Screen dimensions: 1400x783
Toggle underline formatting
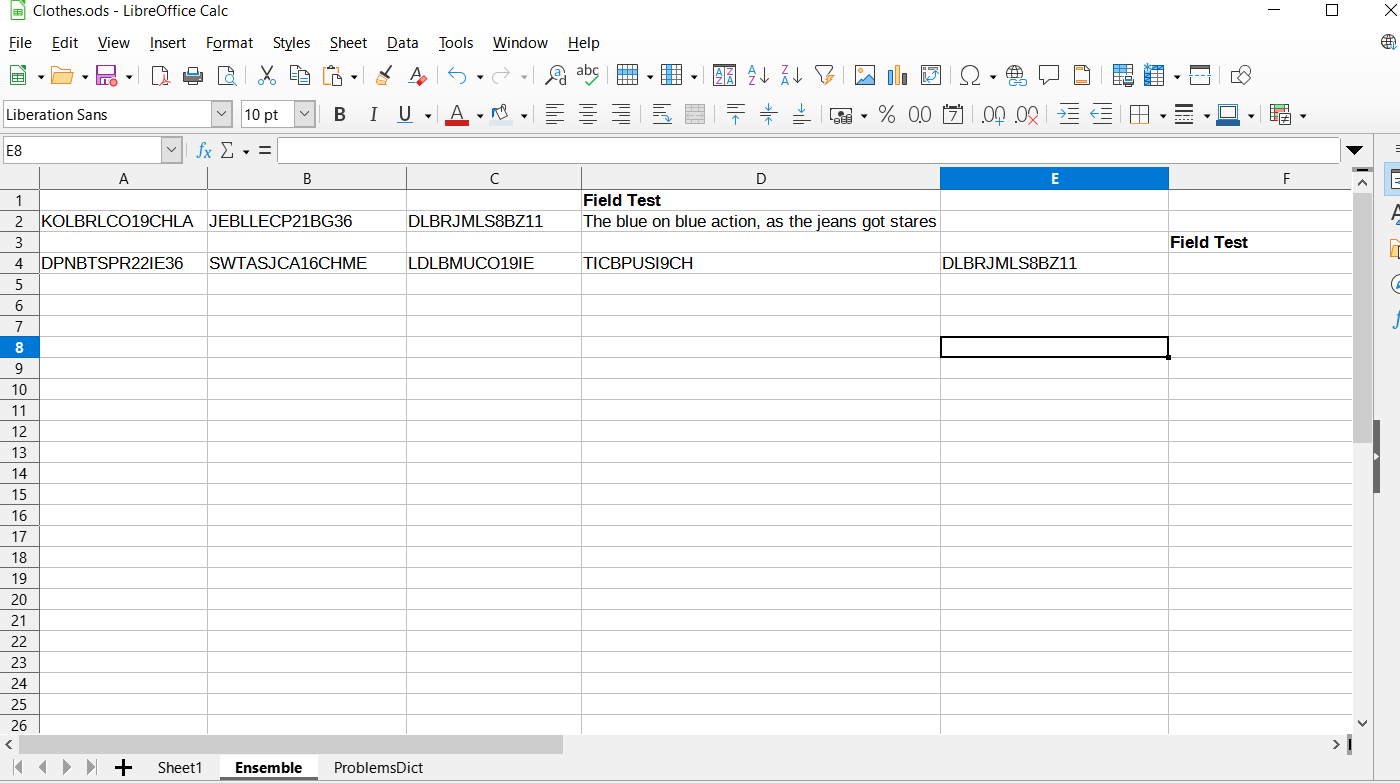click(x=405, y=115)
